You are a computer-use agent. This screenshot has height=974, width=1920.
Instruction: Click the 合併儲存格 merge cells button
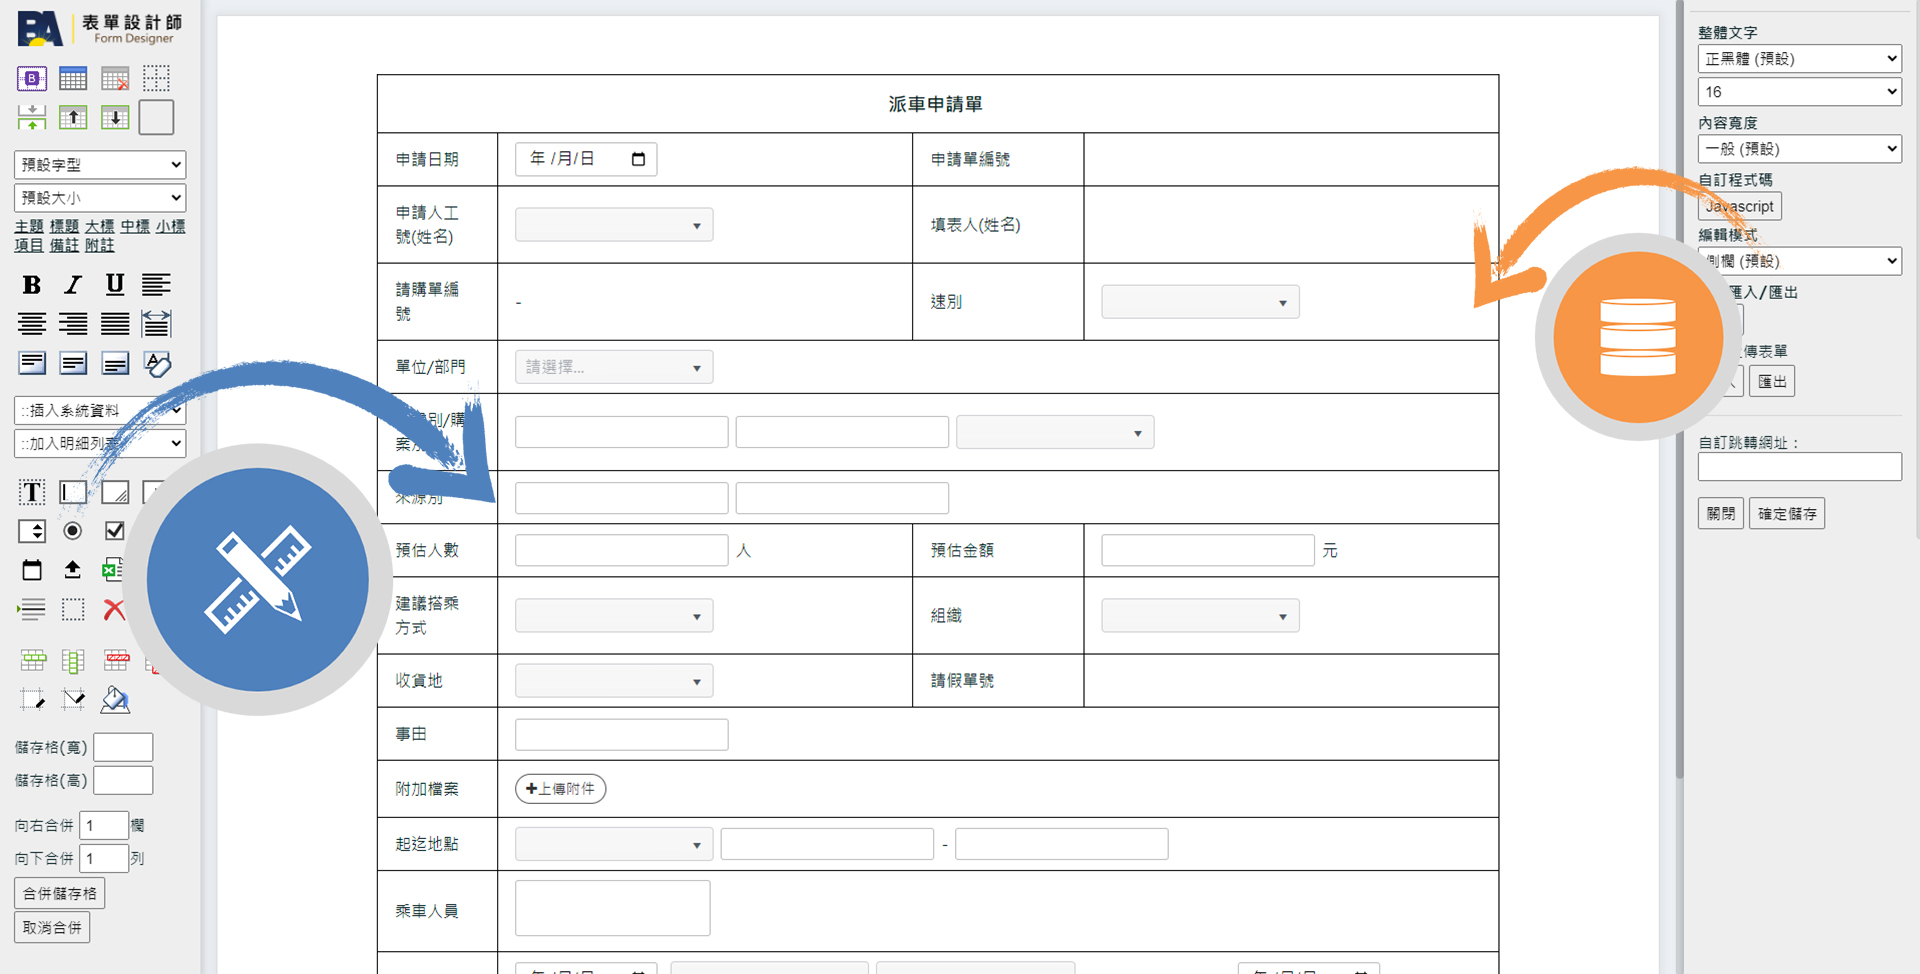pyautogui.click(x=60, y=893)
